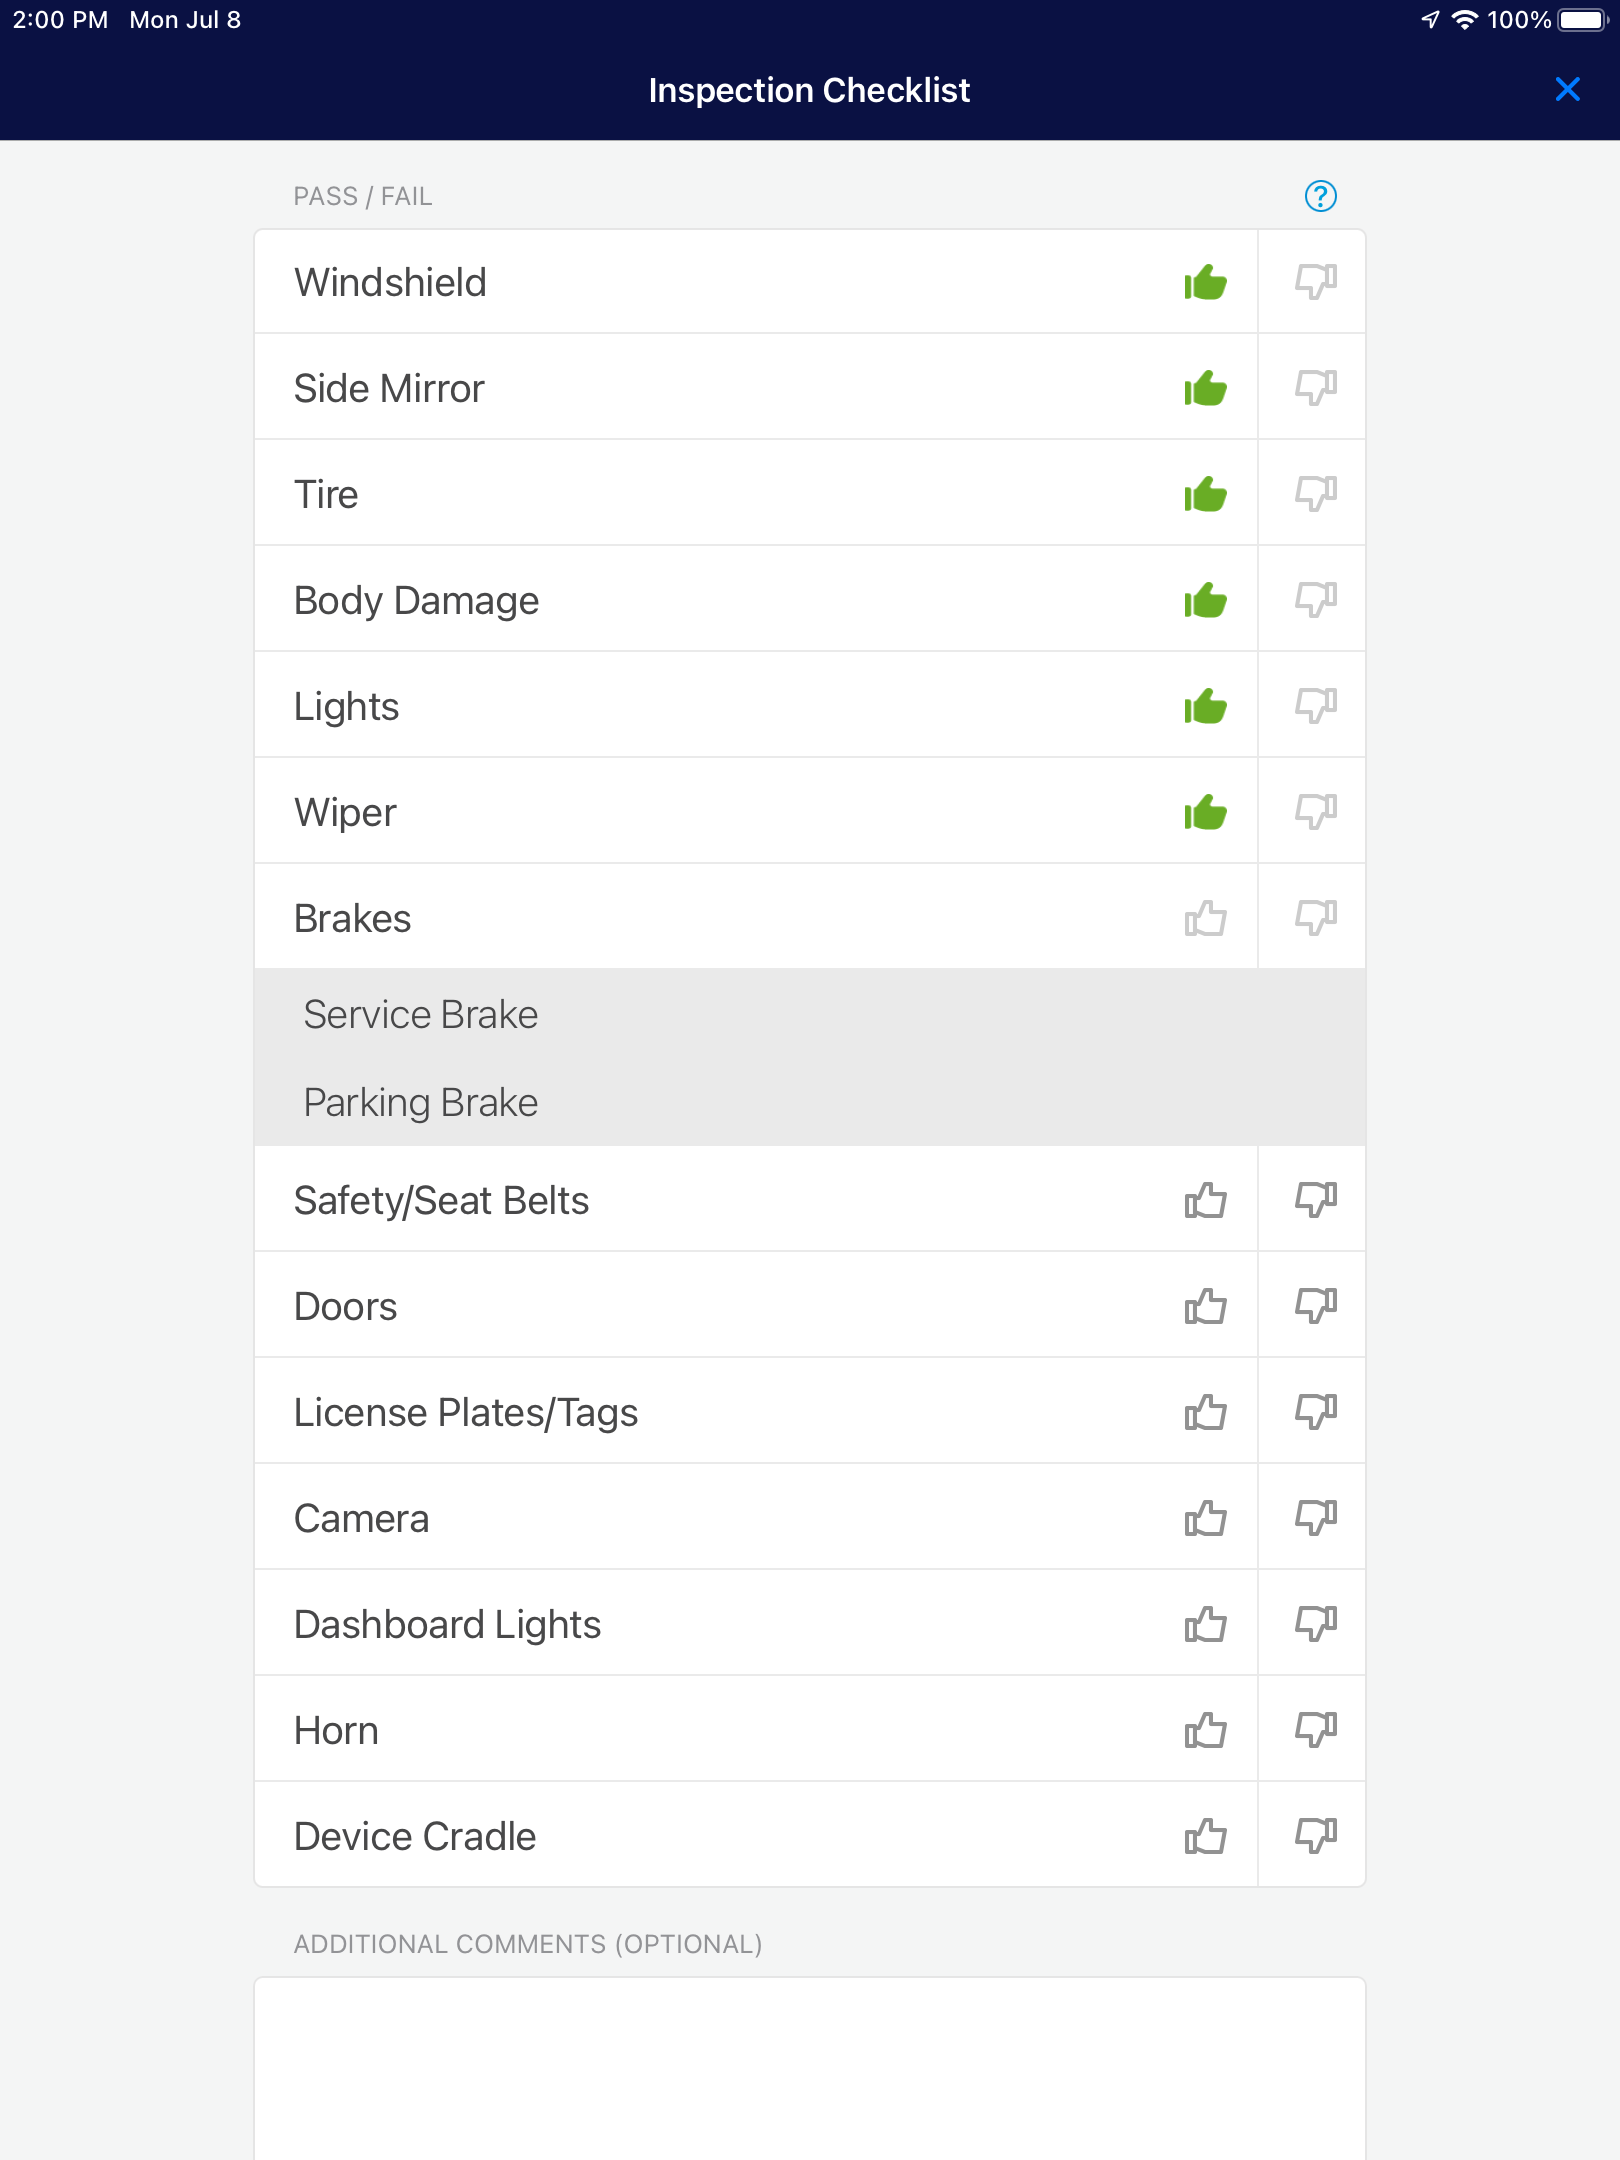
Task: Close the Inspection Checklist screen
Action: pos(1567,89)
